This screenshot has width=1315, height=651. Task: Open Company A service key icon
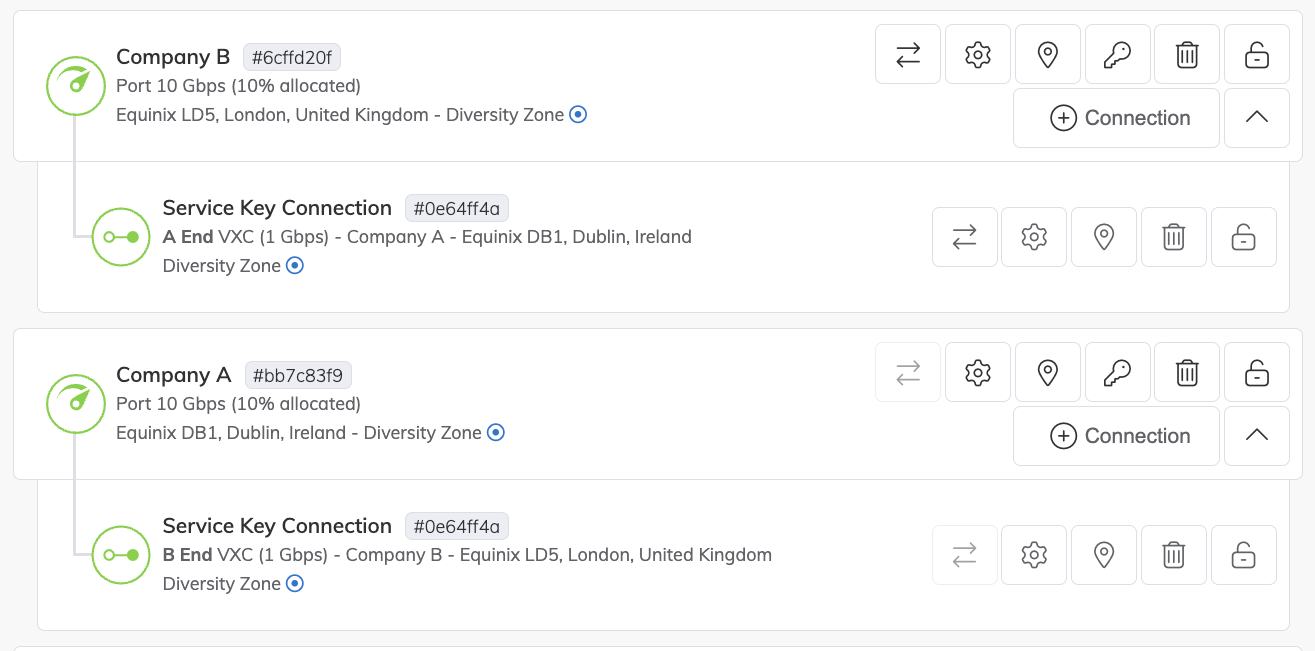(x=1117, y=372)
